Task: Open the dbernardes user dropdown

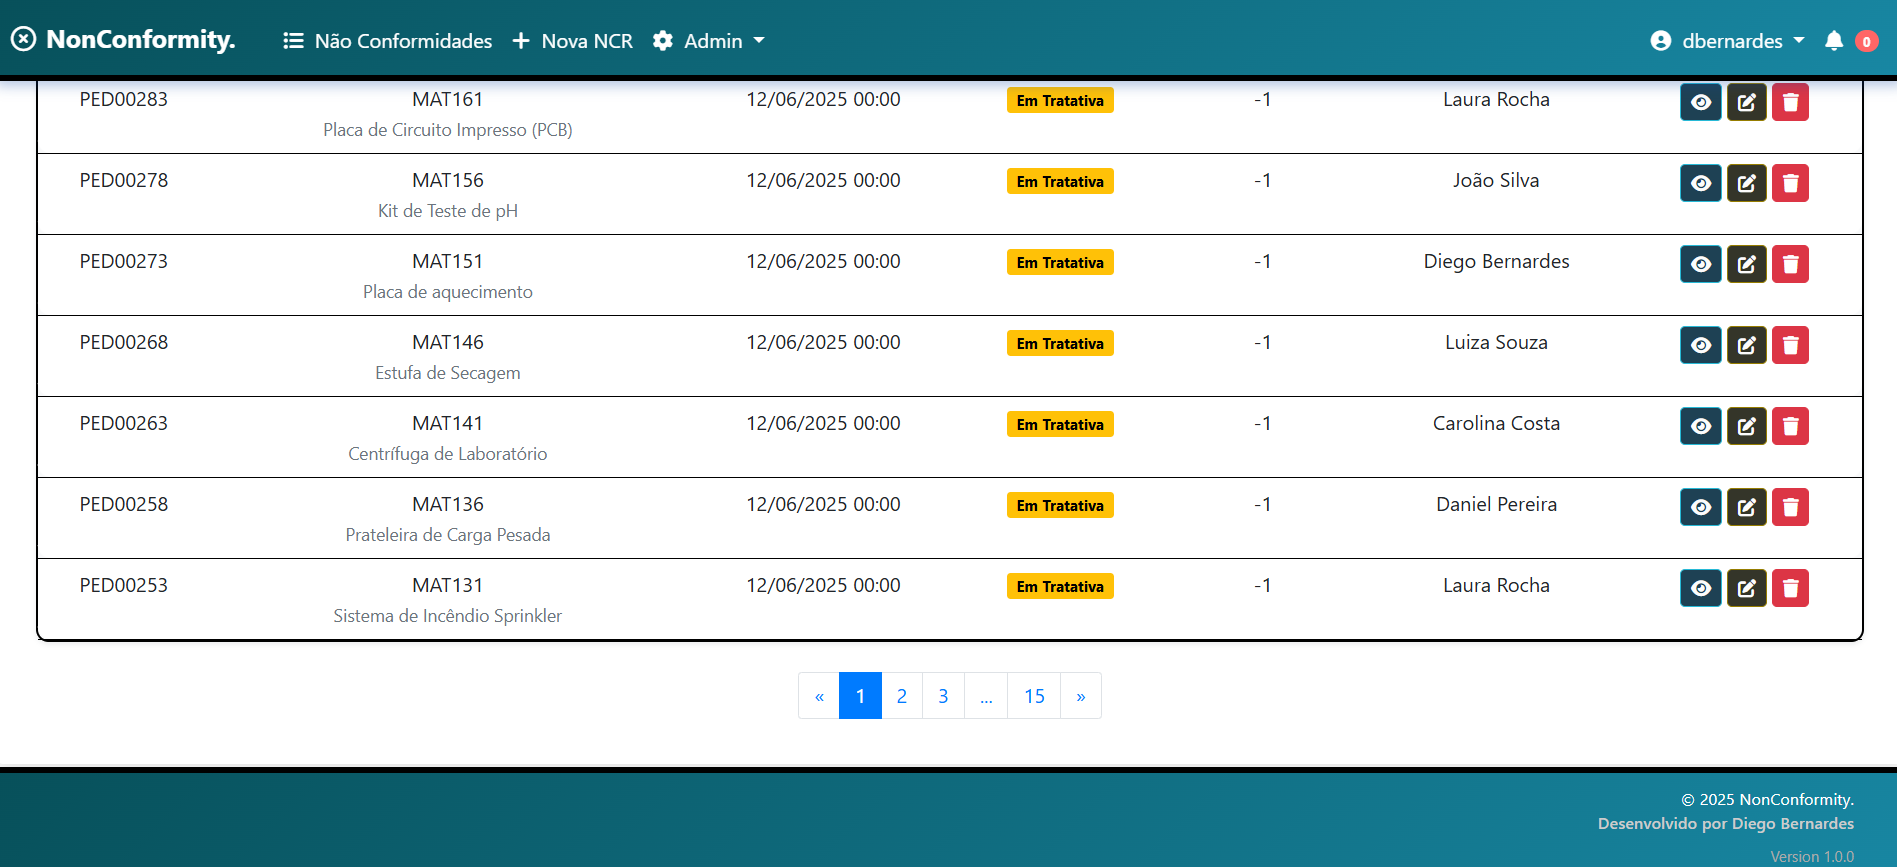Action: [1728, 41]
